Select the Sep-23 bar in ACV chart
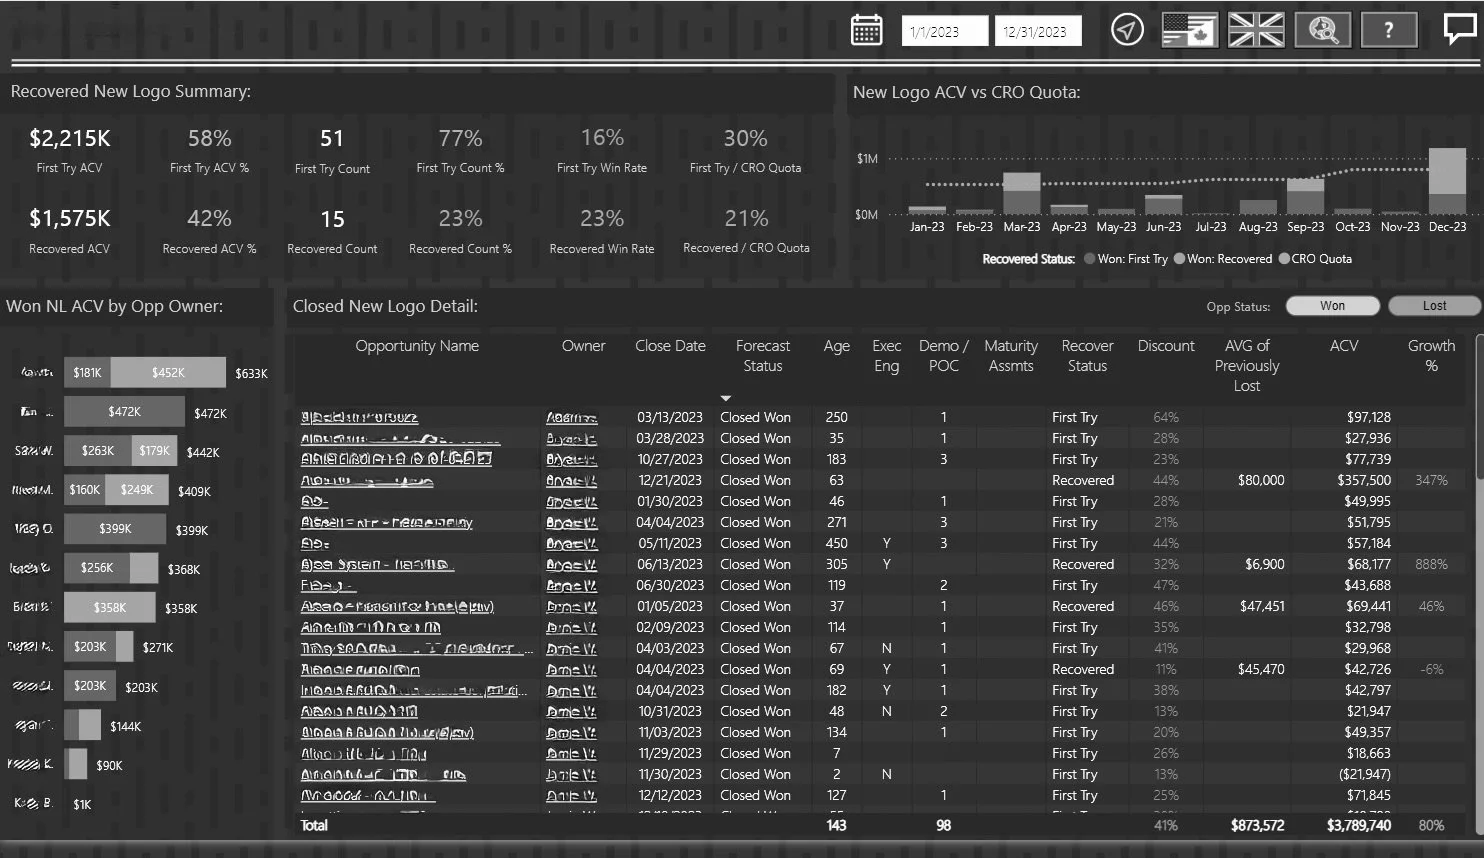Screen dimensions: 1484x858 (x=1305, y=196)
